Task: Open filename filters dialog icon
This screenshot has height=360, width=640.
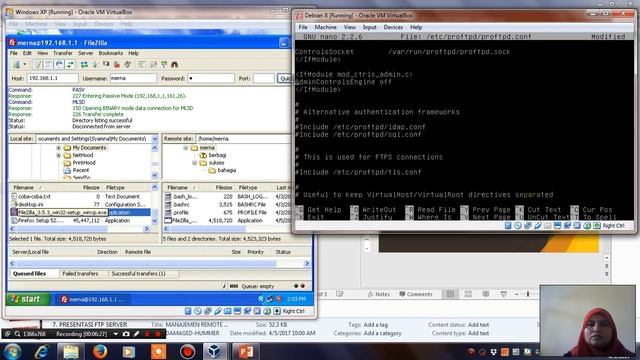Action: tap(142, 64)
